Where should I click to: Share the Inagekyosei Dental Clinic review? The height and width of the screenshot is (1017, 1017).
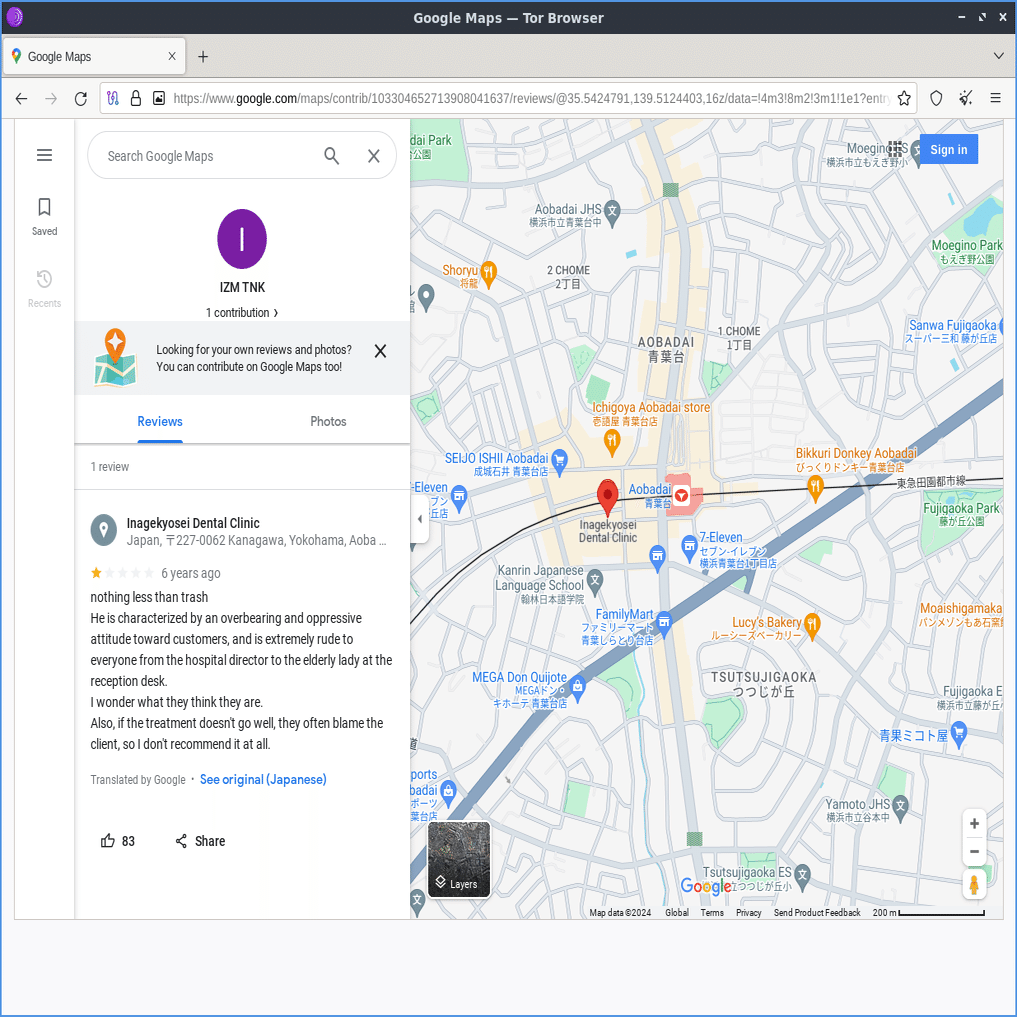coord(200,841)
